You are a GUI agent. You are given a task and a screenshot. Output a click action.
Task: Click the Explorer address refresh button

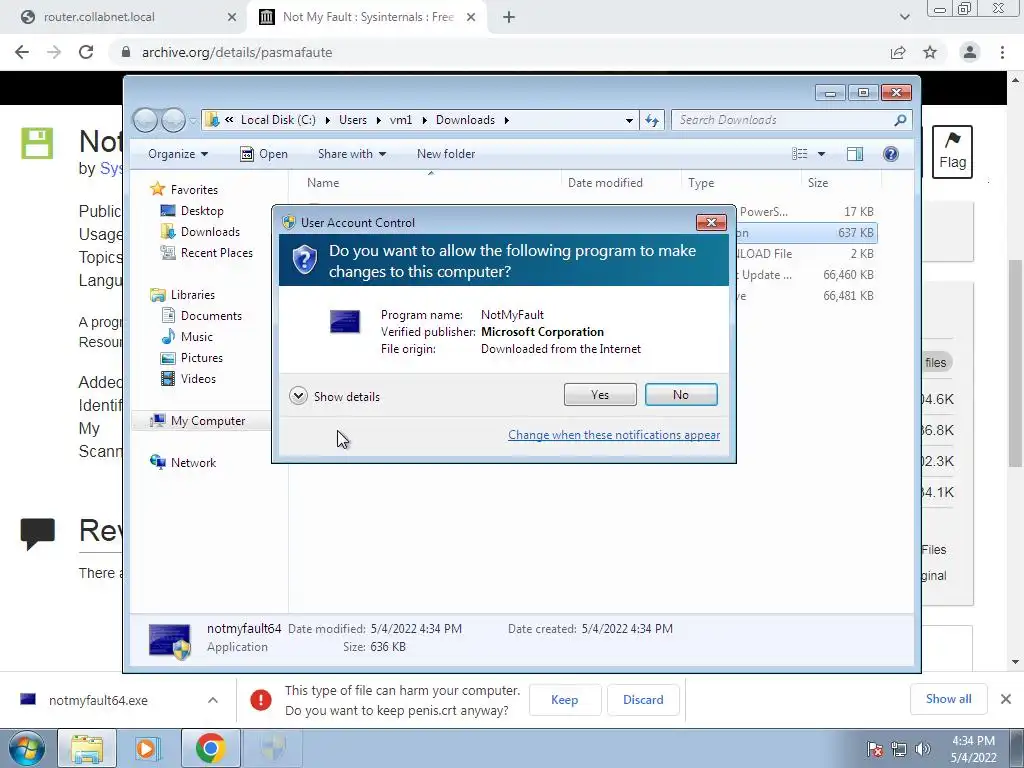click(x=652, y=120)
